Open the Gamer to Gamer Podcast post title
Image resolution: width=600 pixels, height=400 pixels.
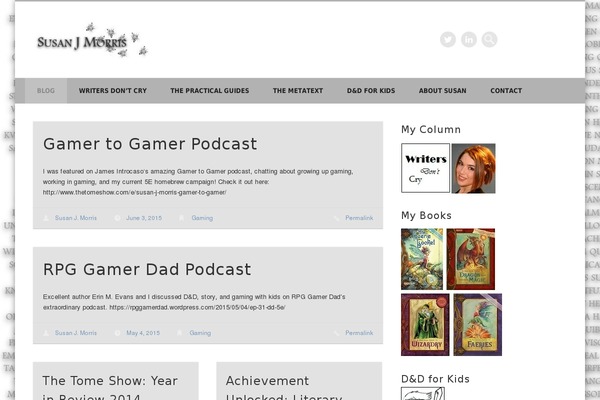[x=150, y=144]
